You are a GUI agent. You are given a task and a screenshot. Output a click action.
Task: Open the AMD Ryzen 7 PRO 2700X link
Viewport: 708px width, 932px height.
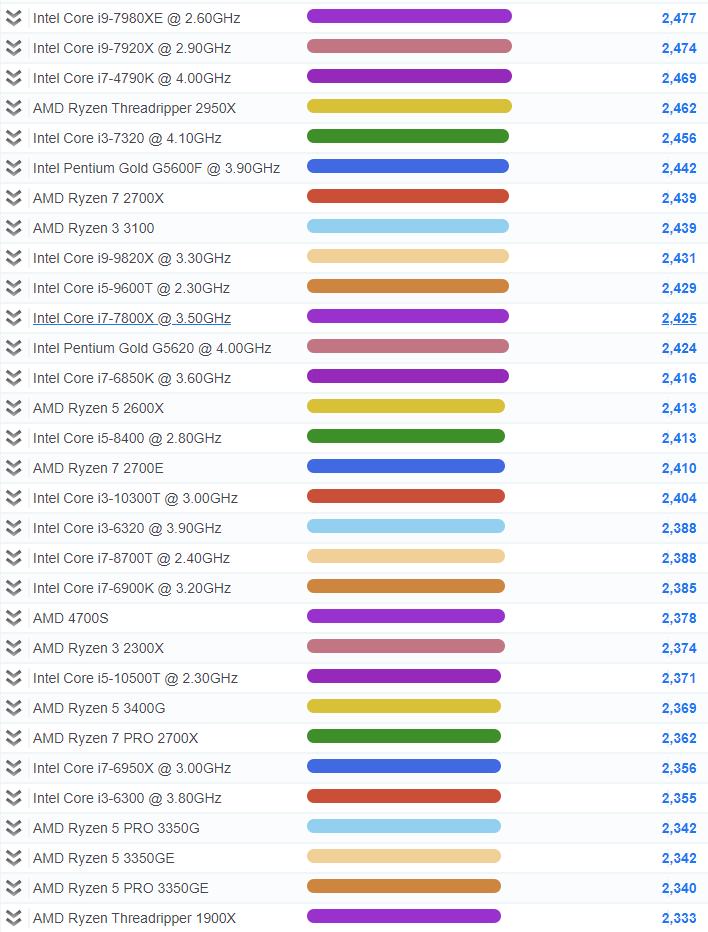115,738
